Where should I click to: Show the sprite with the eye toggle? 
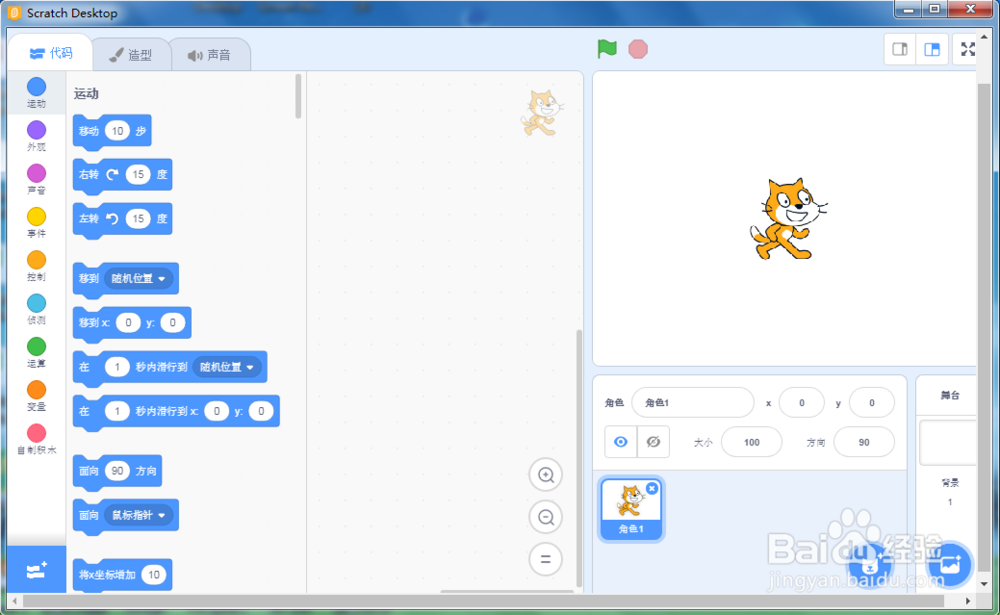622,441
